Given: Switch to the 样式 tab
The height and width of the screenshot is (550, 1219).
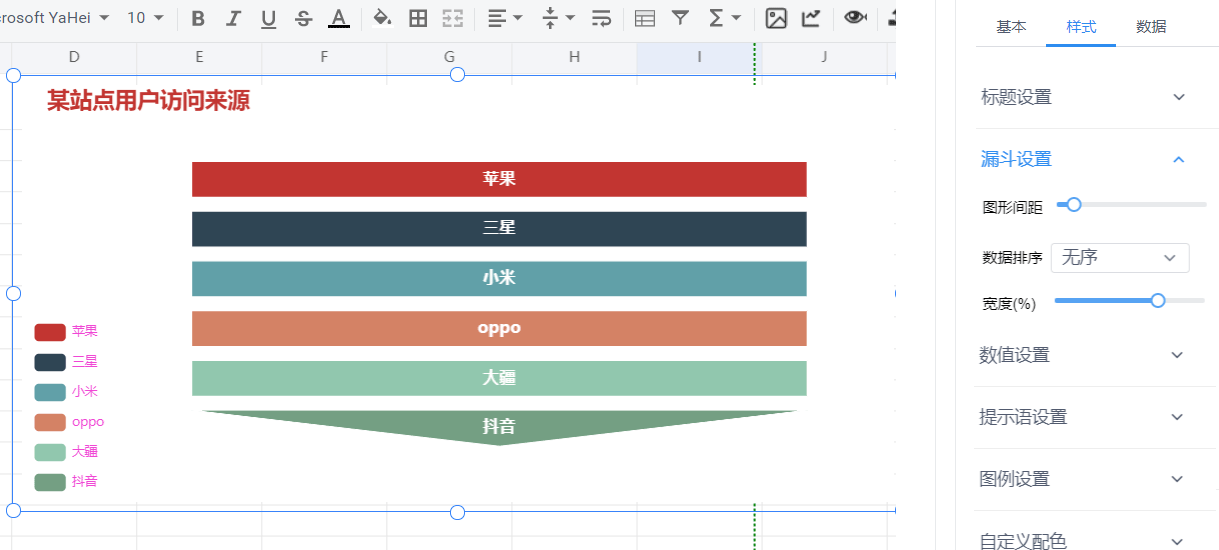Looking at the screenshot, I should (x=1081, y=27).
